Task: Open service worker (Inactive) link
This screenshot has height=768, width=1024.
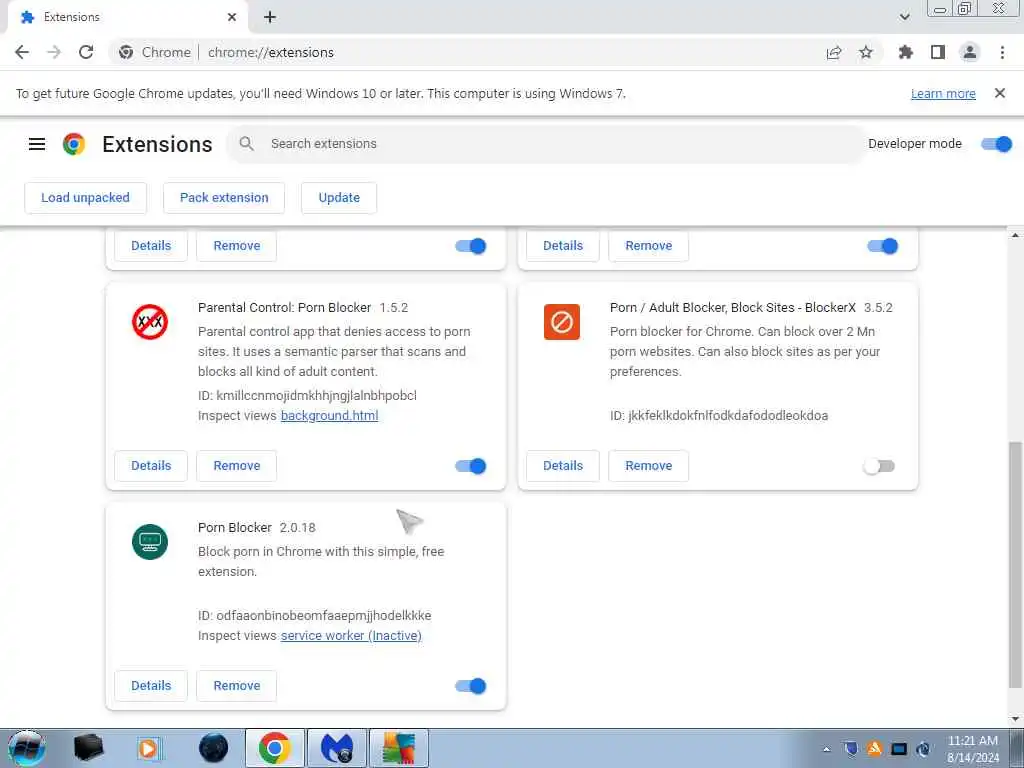Action: [x=351, y=636]
